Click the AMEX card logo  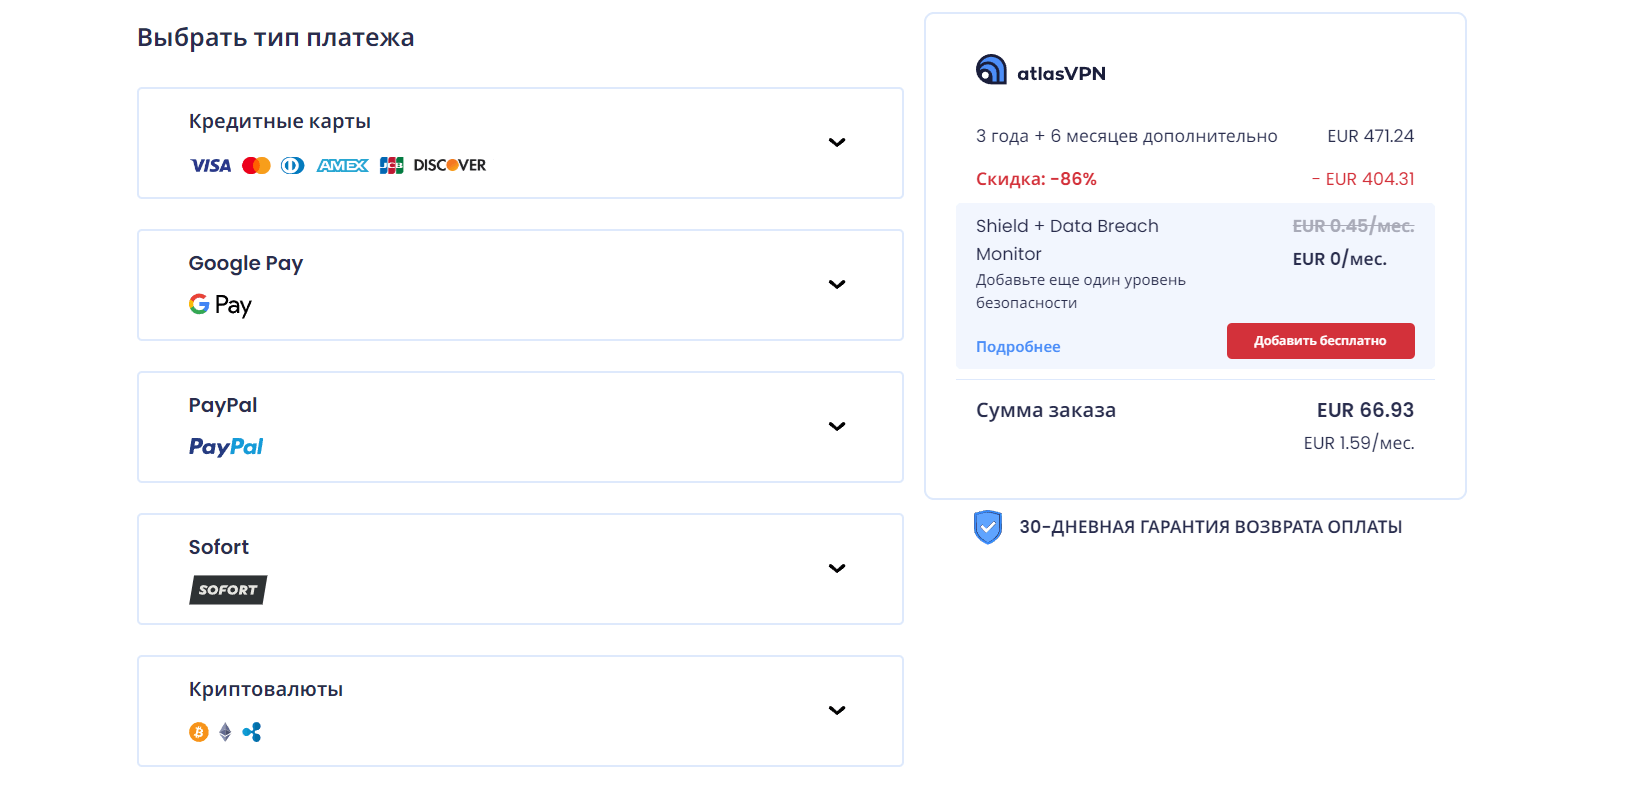342,165
